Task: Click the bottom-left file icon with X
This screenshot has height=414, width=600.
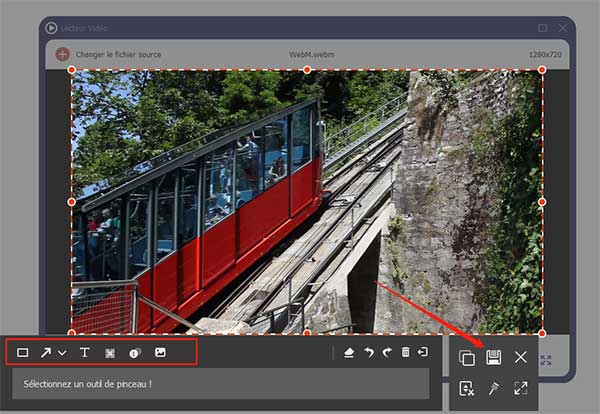Action: tap(466, 388)
